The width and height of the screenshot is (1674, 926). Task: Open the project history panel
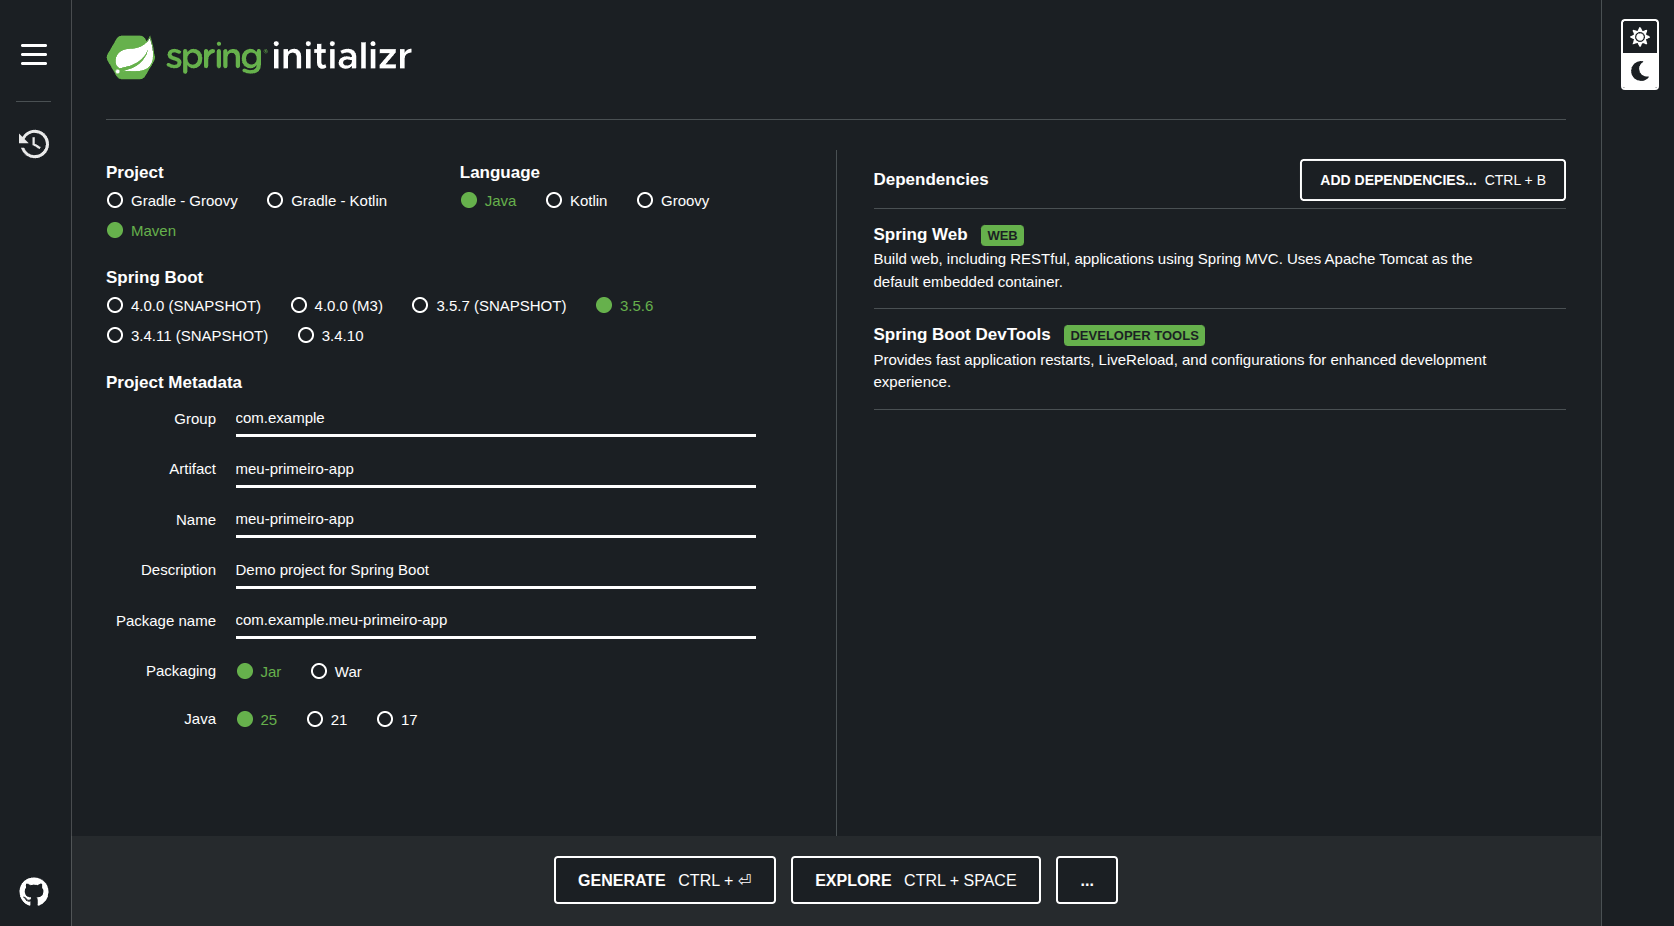33,143
